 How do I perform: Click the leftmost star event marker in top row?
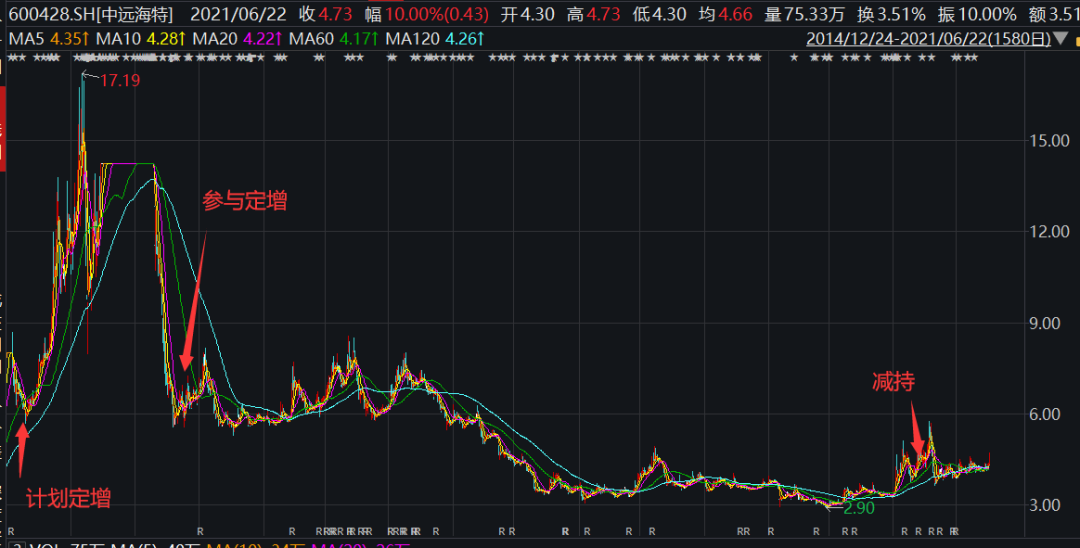tap(11, 58)
